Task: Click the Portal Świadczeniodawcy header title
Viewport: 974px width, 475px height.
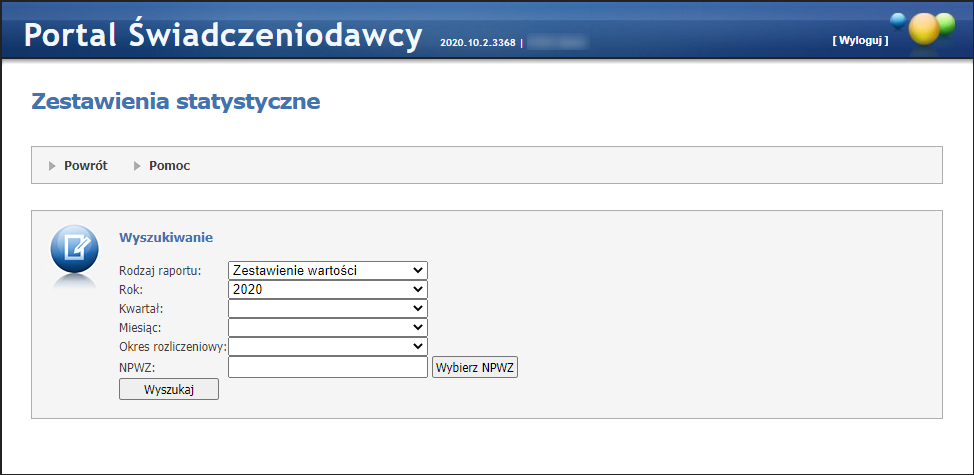Action: (x=223, y=35)
